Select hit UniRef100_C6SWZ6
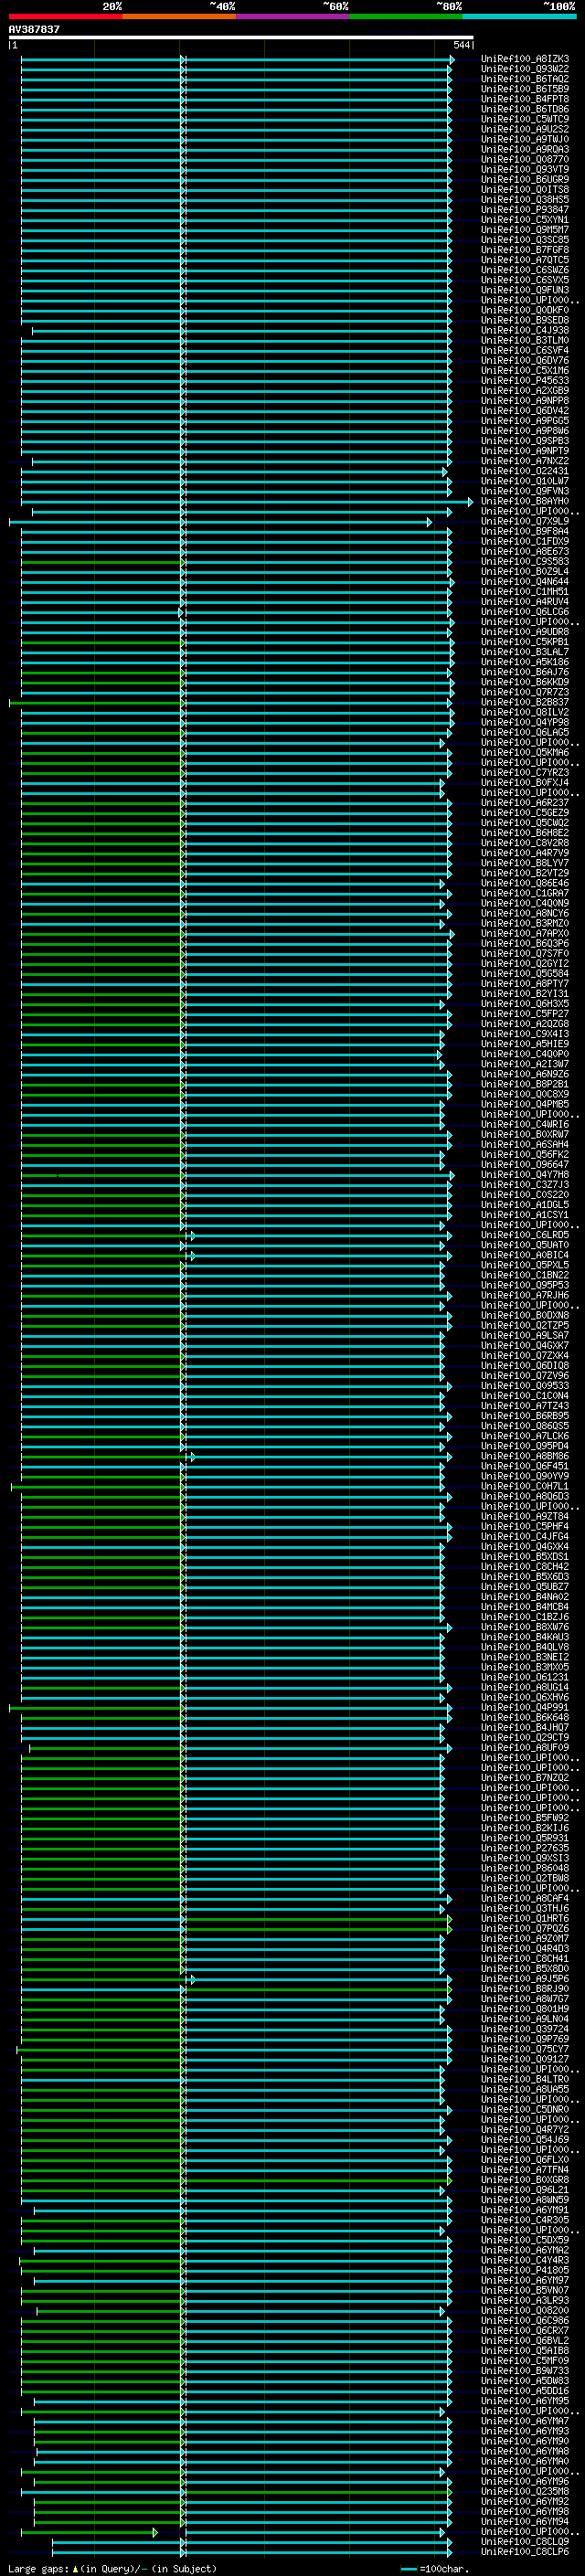 tap(524, 270)
